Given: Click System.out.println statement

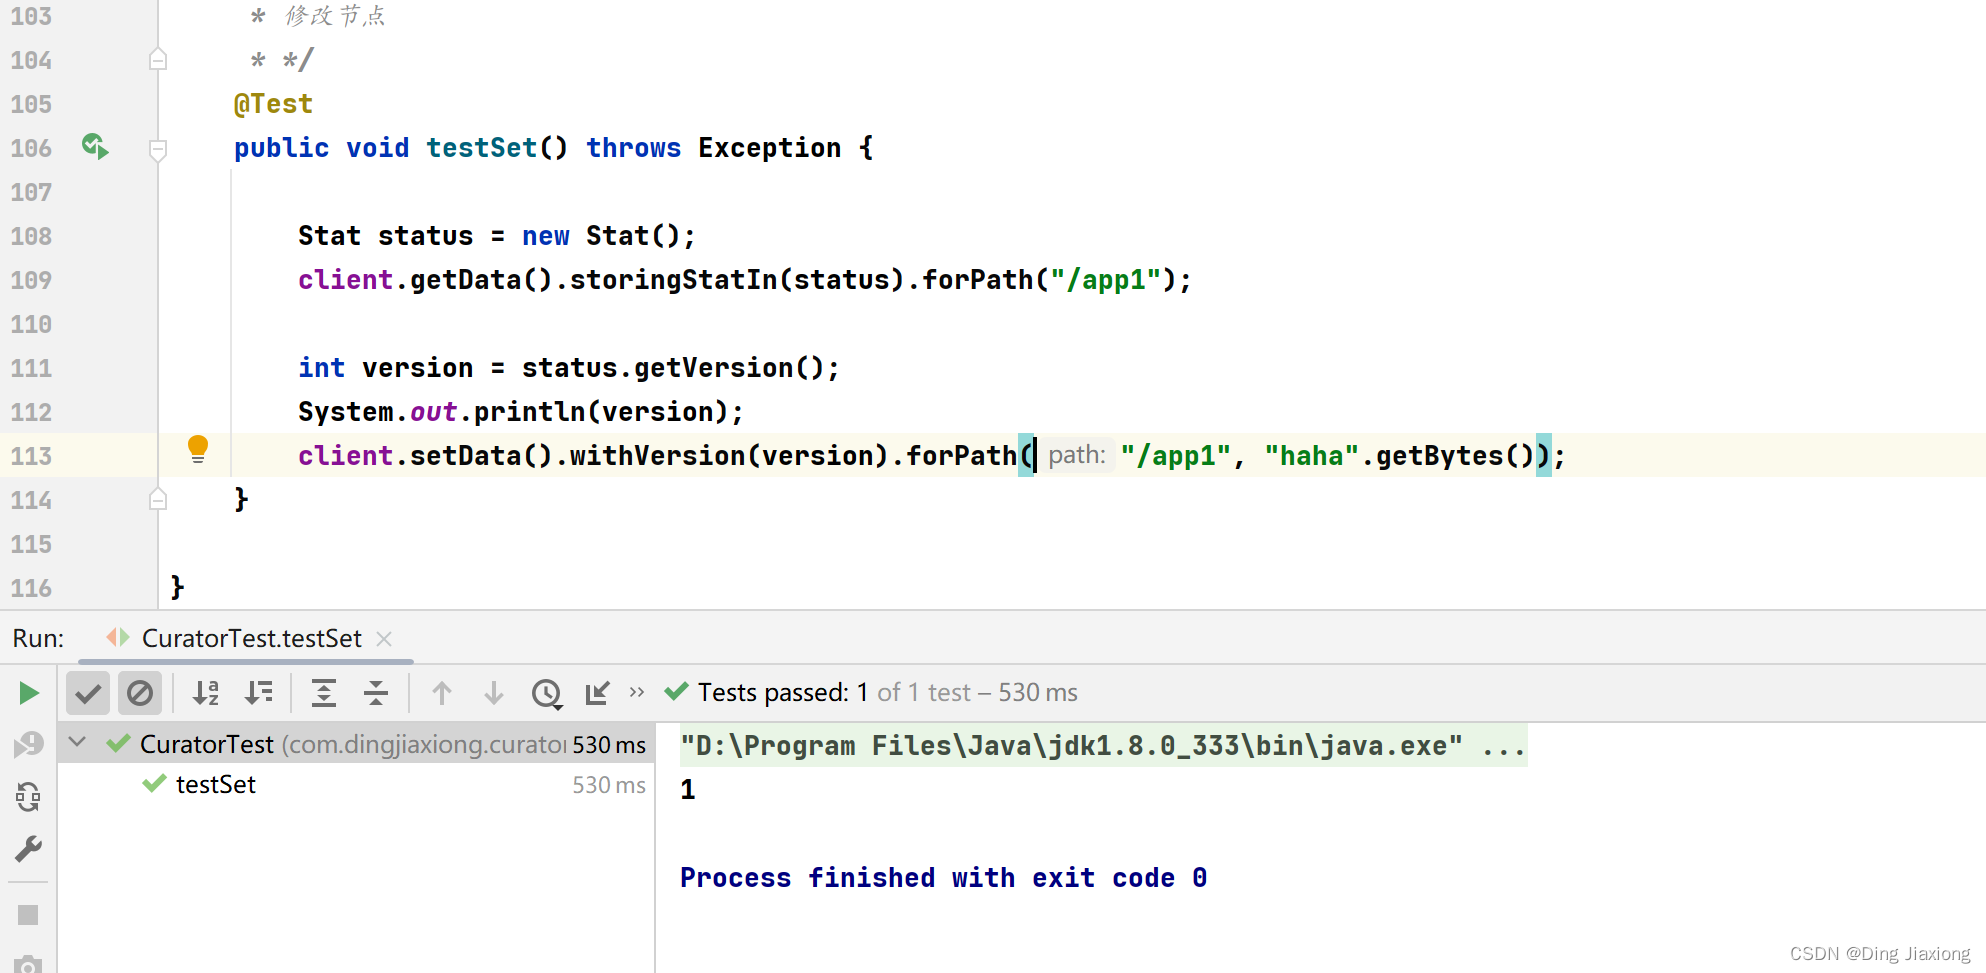Looking at the screenshot, I should [521, 412].
